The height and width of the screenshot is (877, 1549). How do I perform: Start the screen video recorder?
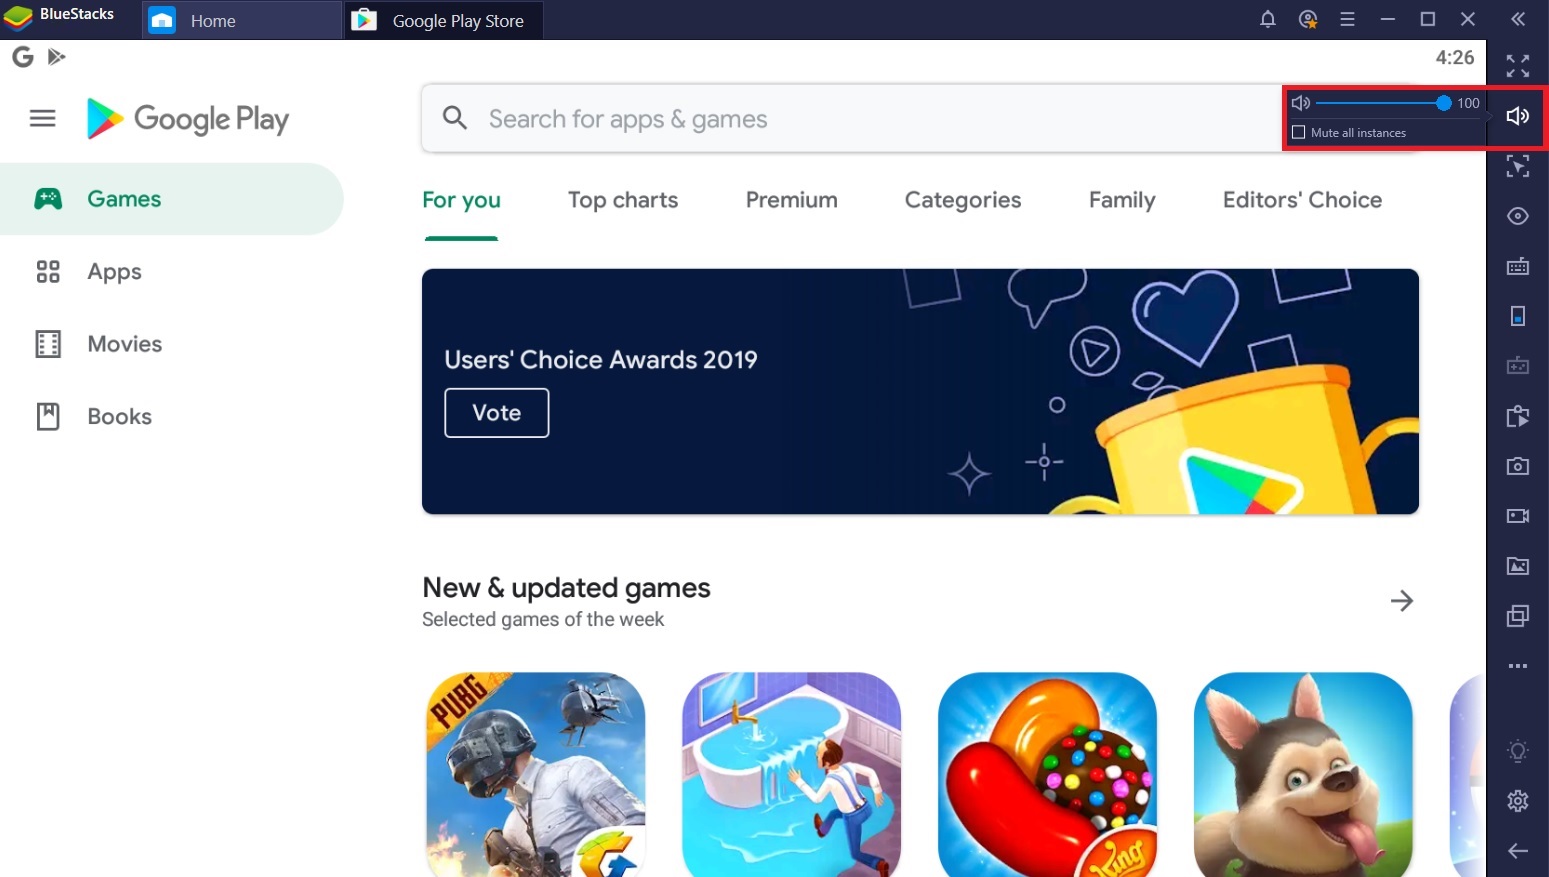pos(1517,516)
